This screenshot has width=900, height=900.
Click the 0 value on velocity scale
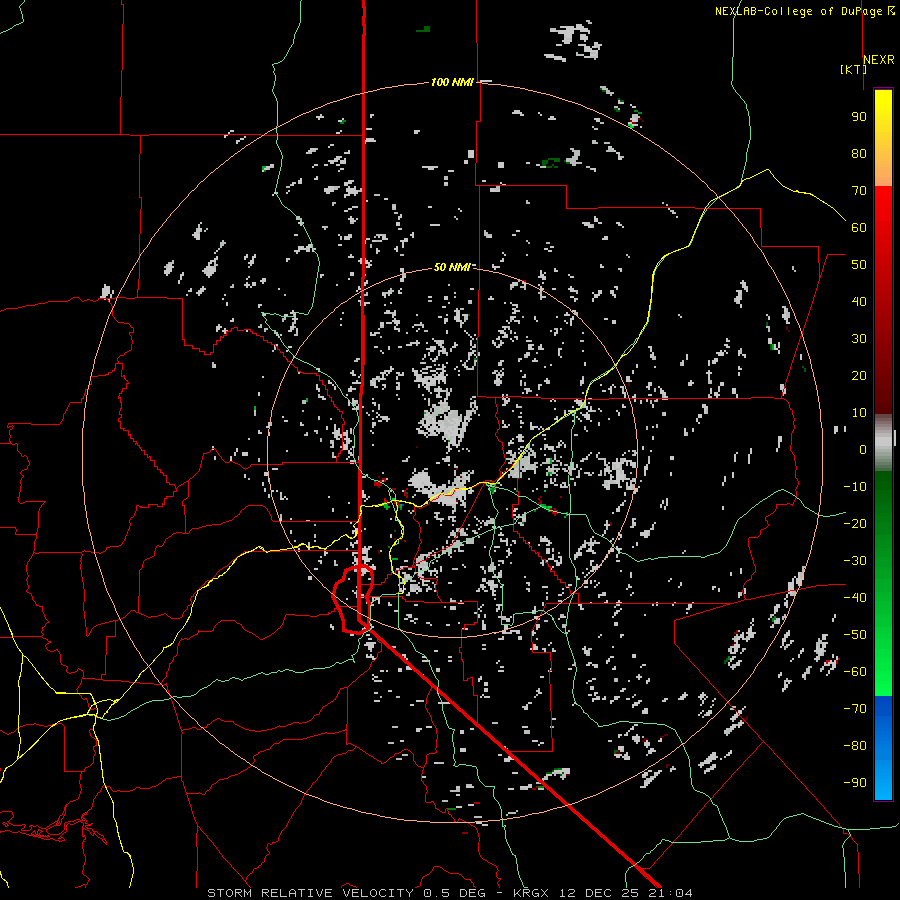(x=863, y=449)
